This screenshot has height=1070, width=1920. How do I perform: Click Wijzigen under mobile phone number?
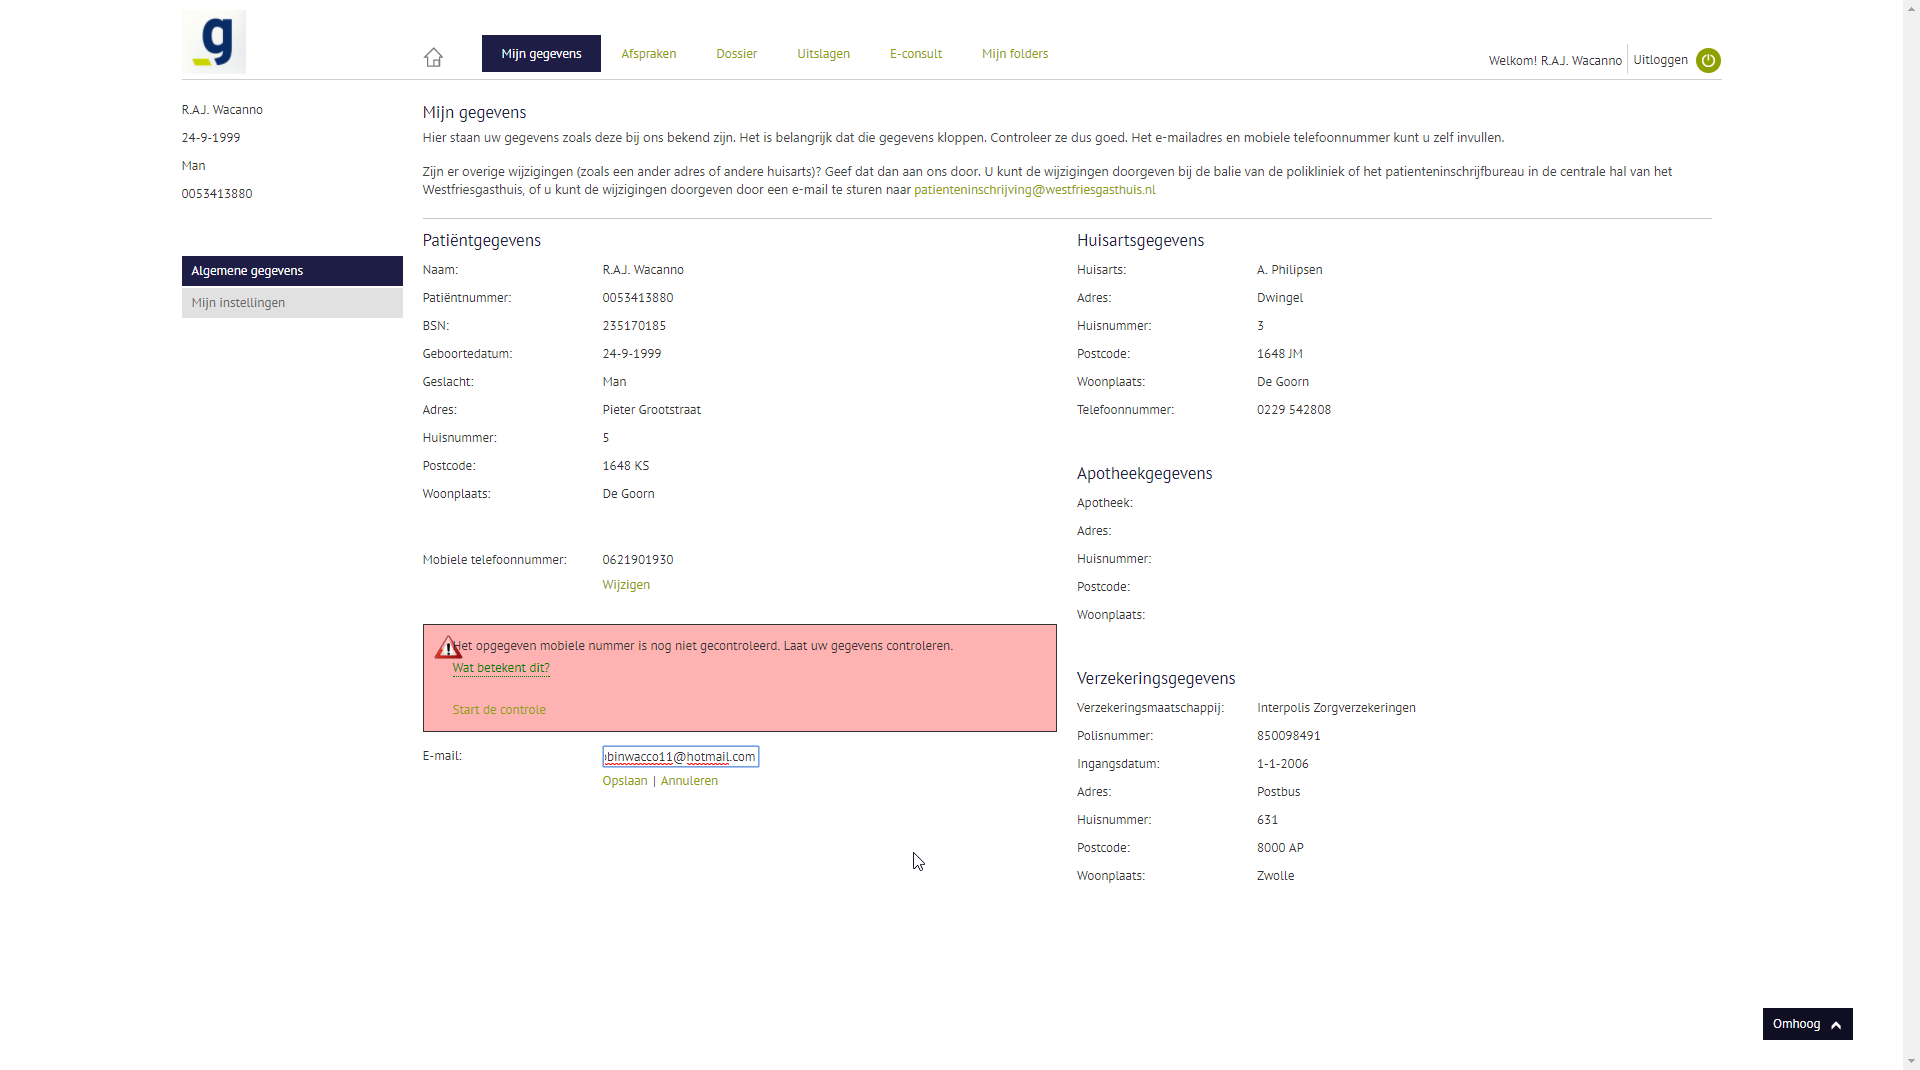click(x=626, y=585)
